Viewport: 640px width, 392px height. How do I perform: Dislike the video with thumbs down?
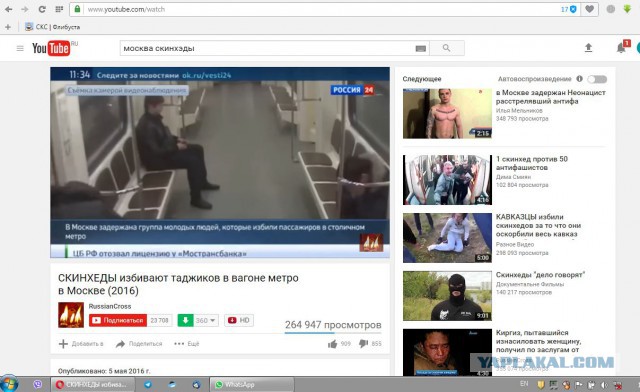click(363, 344)
